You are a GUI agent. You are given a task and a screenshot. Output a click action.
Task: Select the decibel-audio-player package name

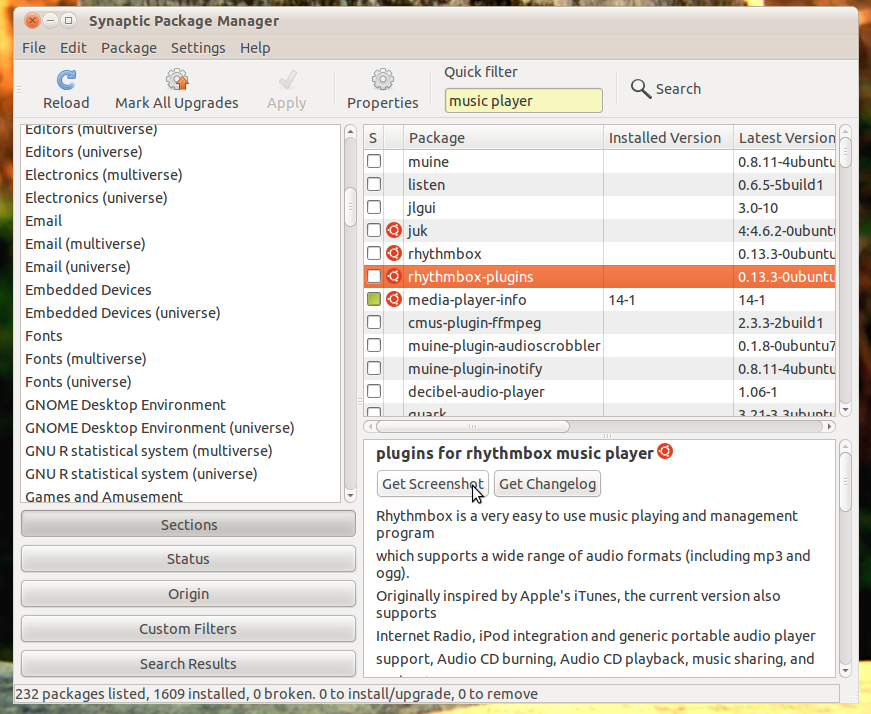click(x=476, y=392)
